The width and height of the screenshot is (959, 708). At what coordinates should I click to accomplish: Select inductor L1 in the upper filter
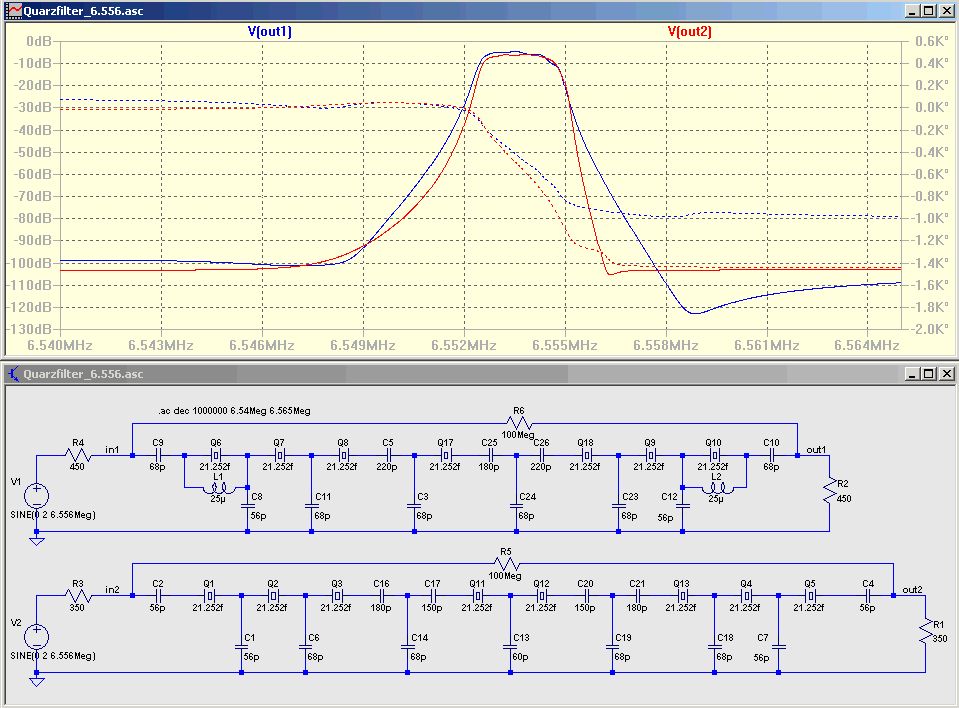click(217, 488)
